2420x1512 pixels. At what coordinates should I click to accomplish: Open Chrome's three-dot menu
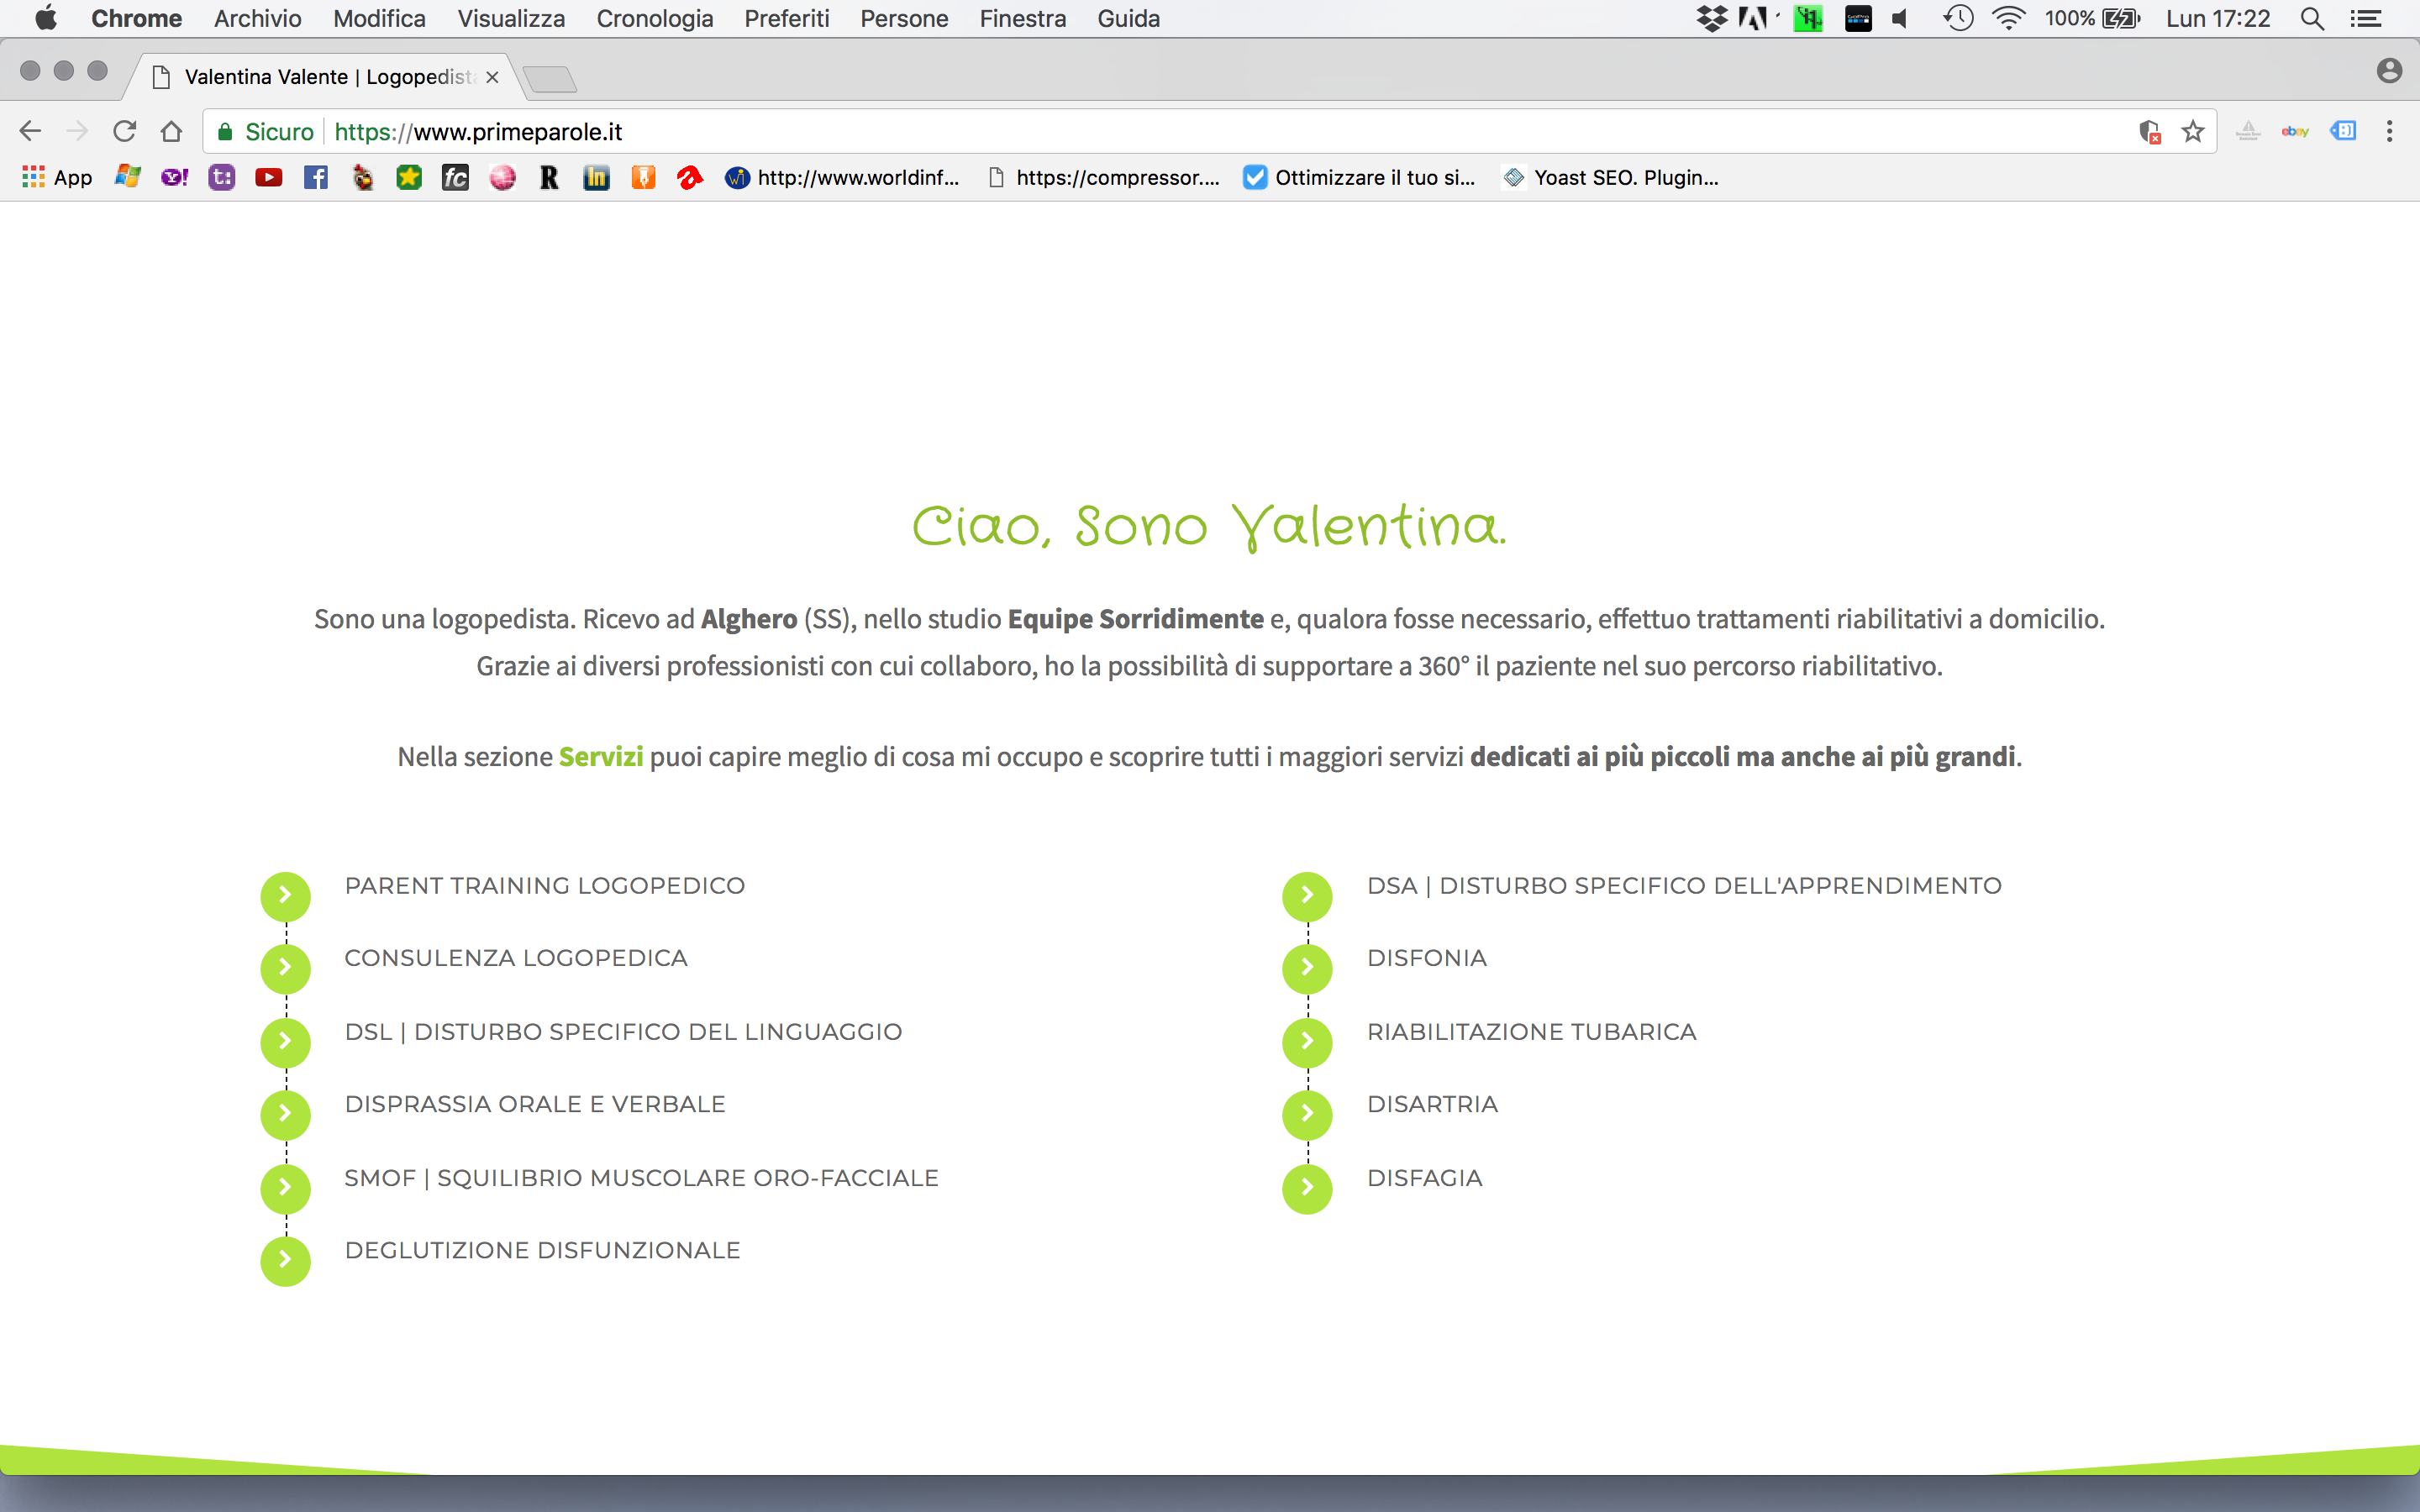(x=2389, y=131)
